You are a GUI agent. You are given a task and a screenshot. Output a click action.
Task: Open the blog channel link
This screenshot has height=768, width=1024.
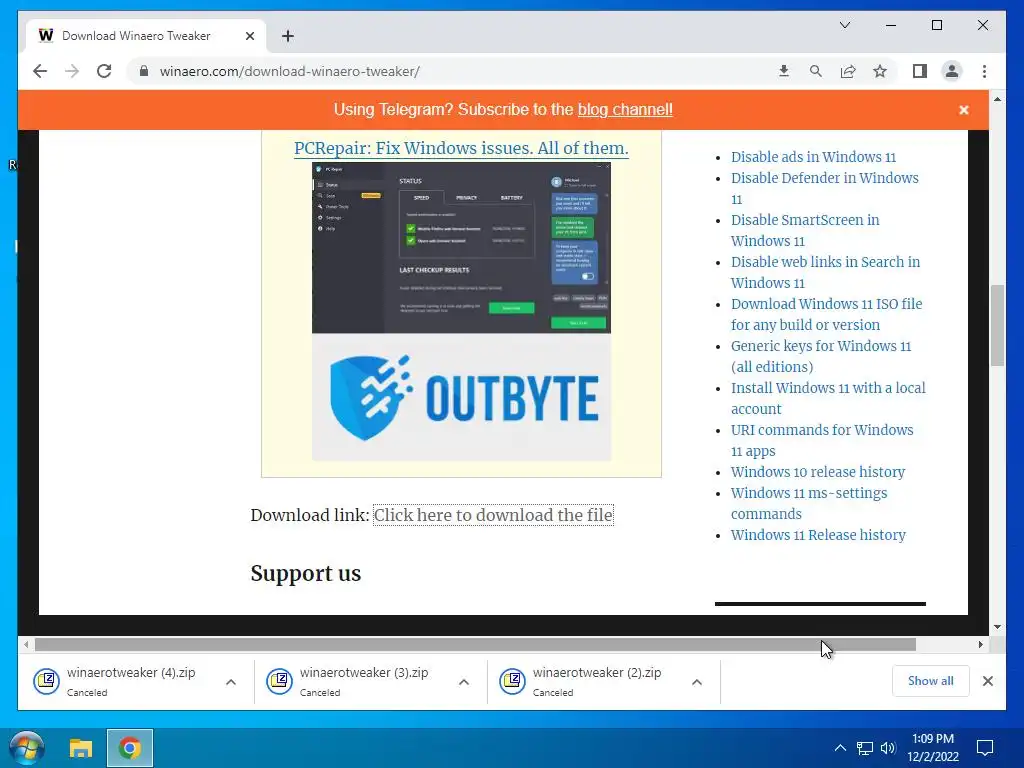[x=625, y=109]
